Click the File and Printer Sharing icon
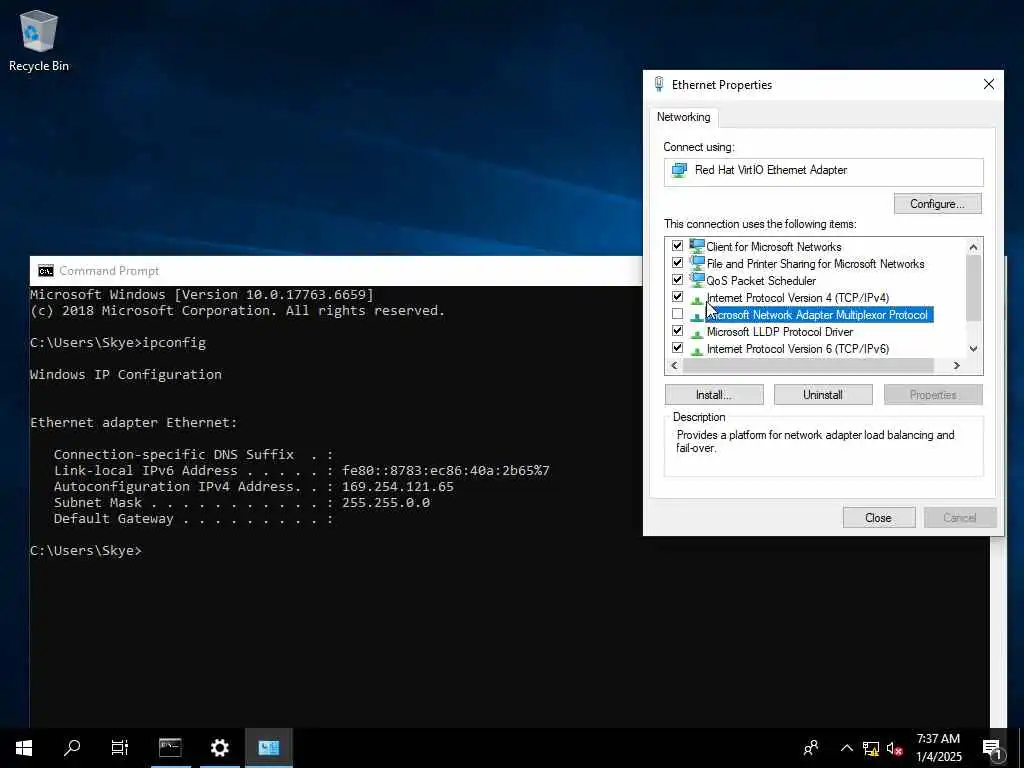1024x768 pixels. 697,263
